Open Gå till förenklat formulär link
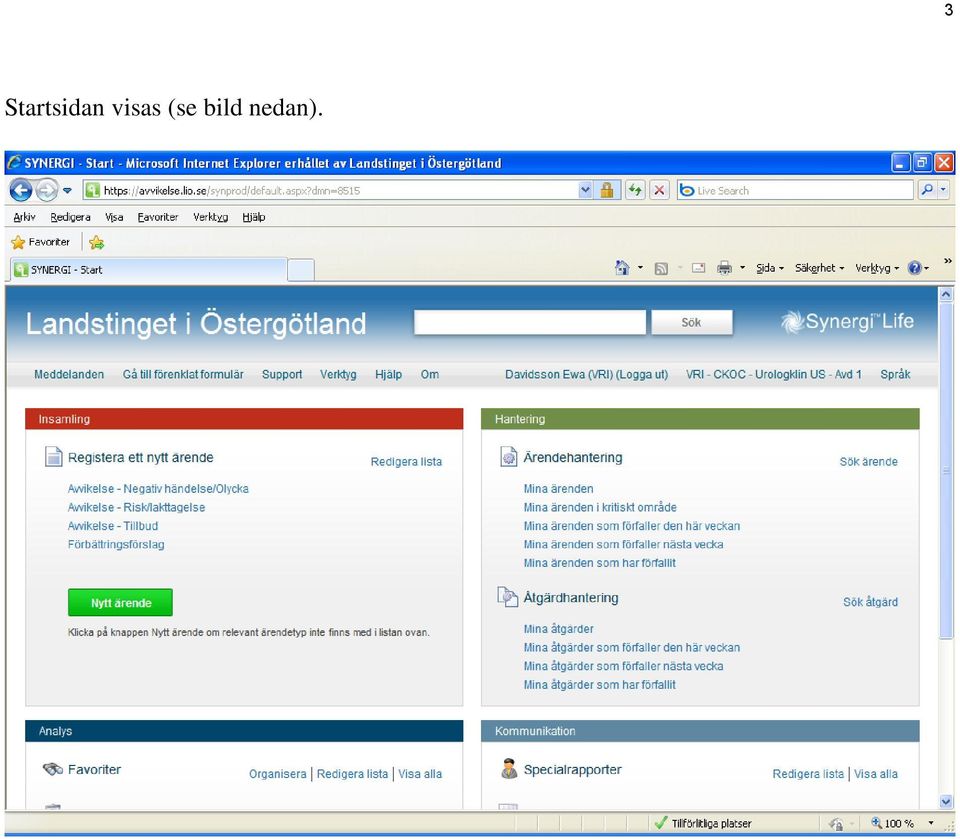Screen dimensions: 960x839 click(x=183, y=374)
